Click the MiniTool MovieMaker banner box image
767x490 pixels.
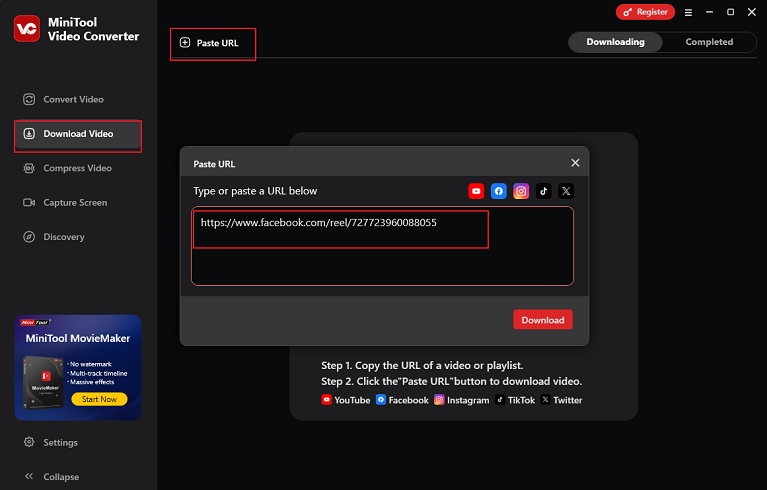[43, 383]
